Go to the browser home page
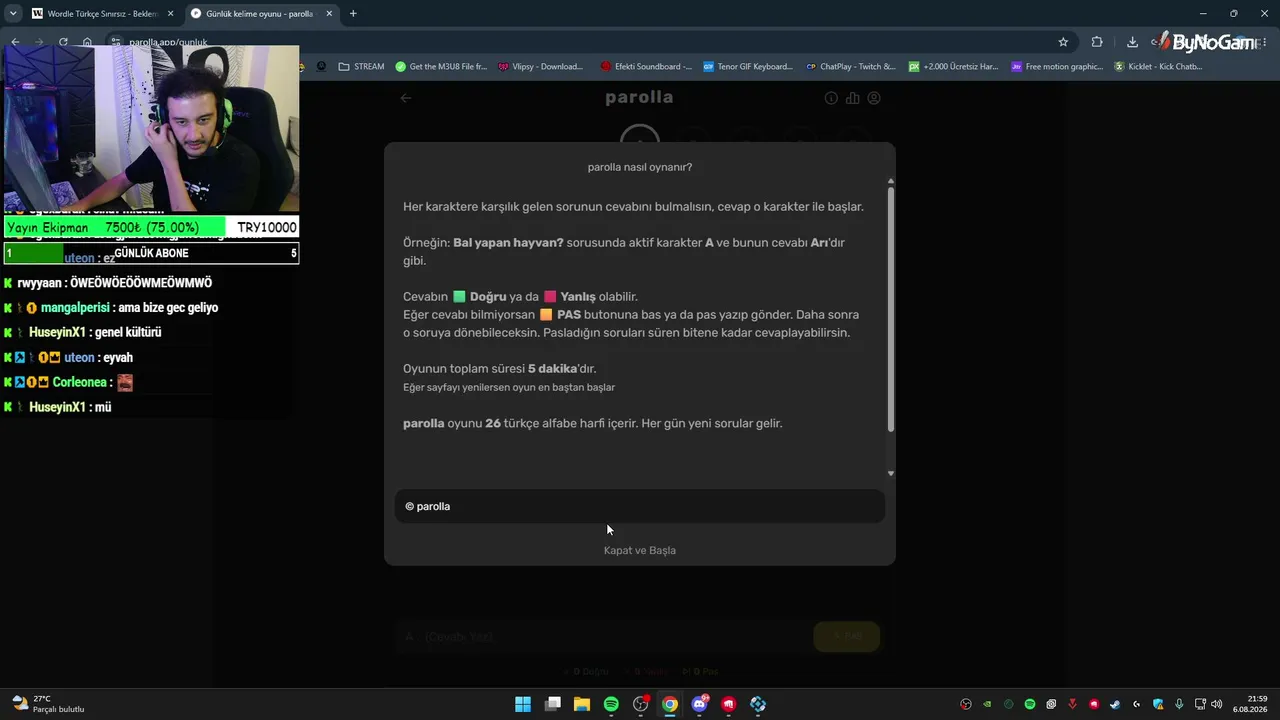 87,42
